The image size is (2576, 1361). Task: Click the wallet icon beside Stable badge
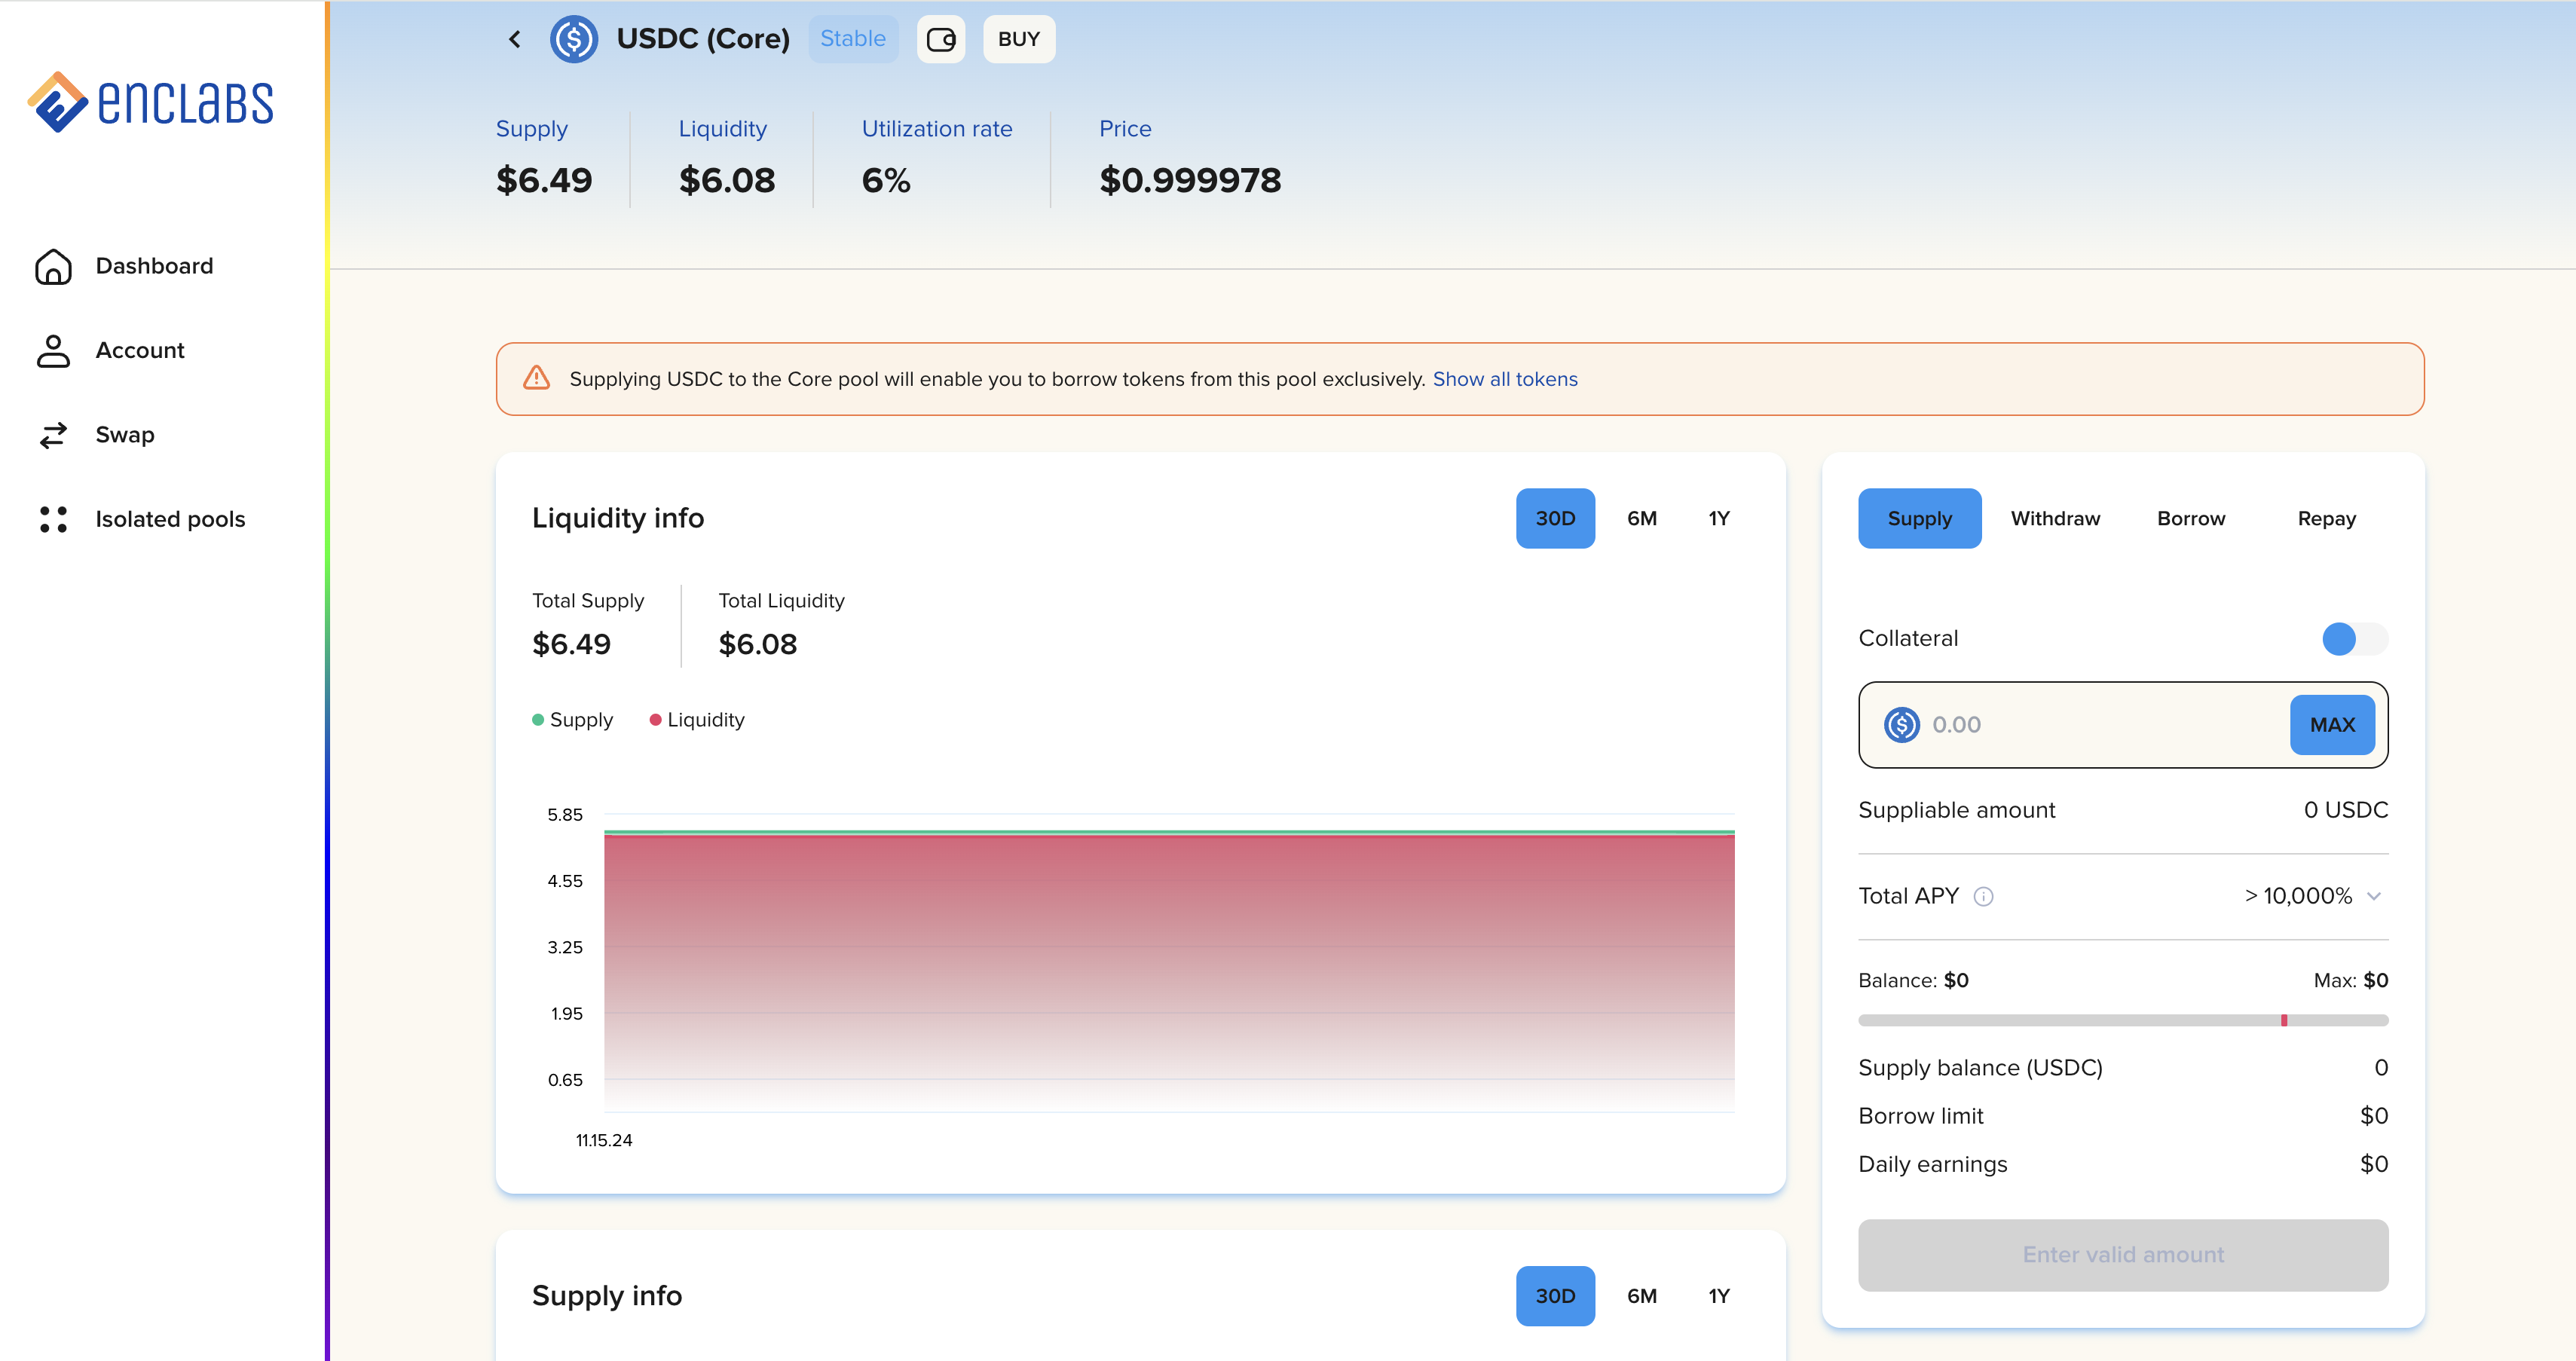940,39
